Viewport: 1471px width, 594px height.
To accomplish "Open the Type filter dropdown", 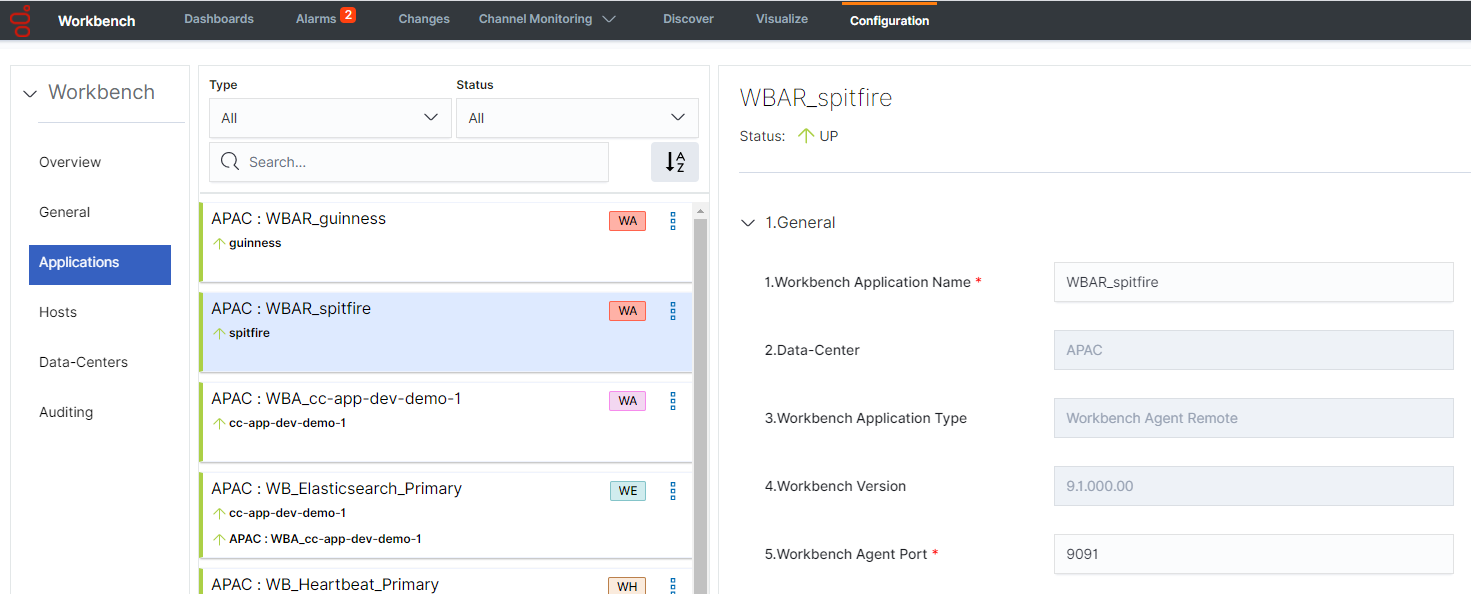I will pyautogui.click(x=330, y=118).
